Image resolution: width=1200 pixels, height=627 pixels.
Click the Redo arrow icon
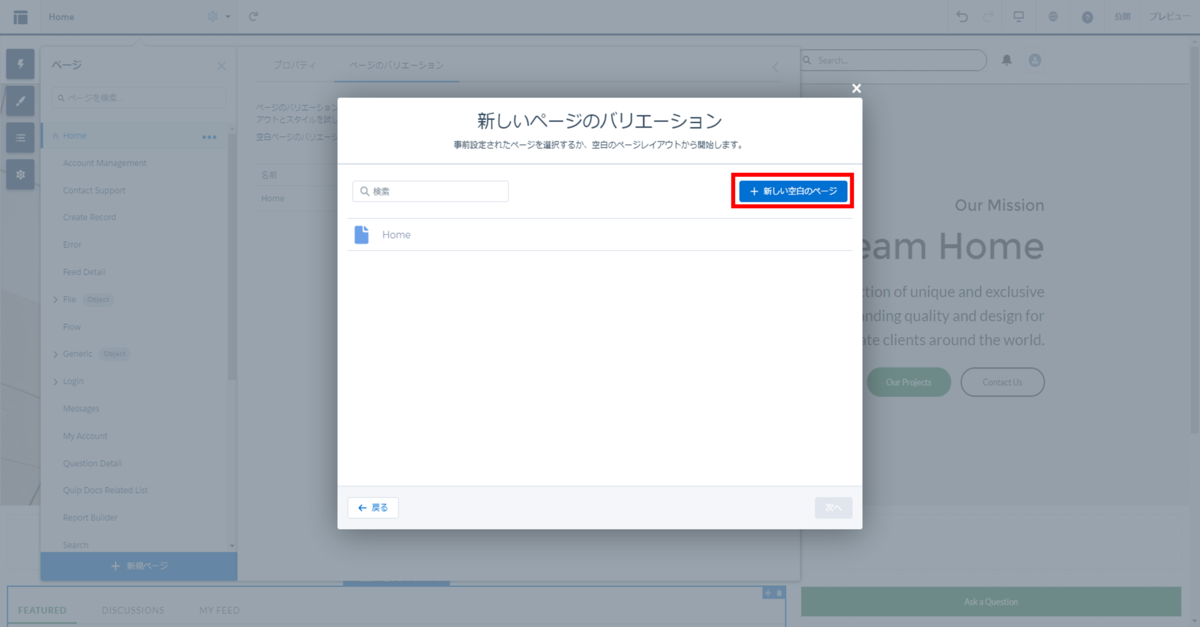[988, 17]
